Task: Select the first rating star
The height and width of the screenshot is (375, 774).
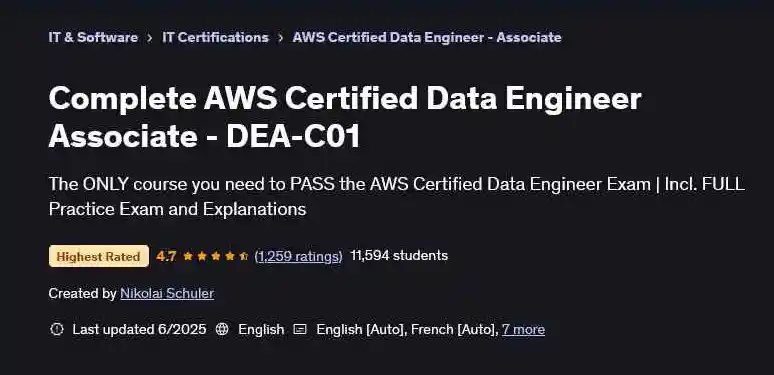Action: [x=188, y=256]
